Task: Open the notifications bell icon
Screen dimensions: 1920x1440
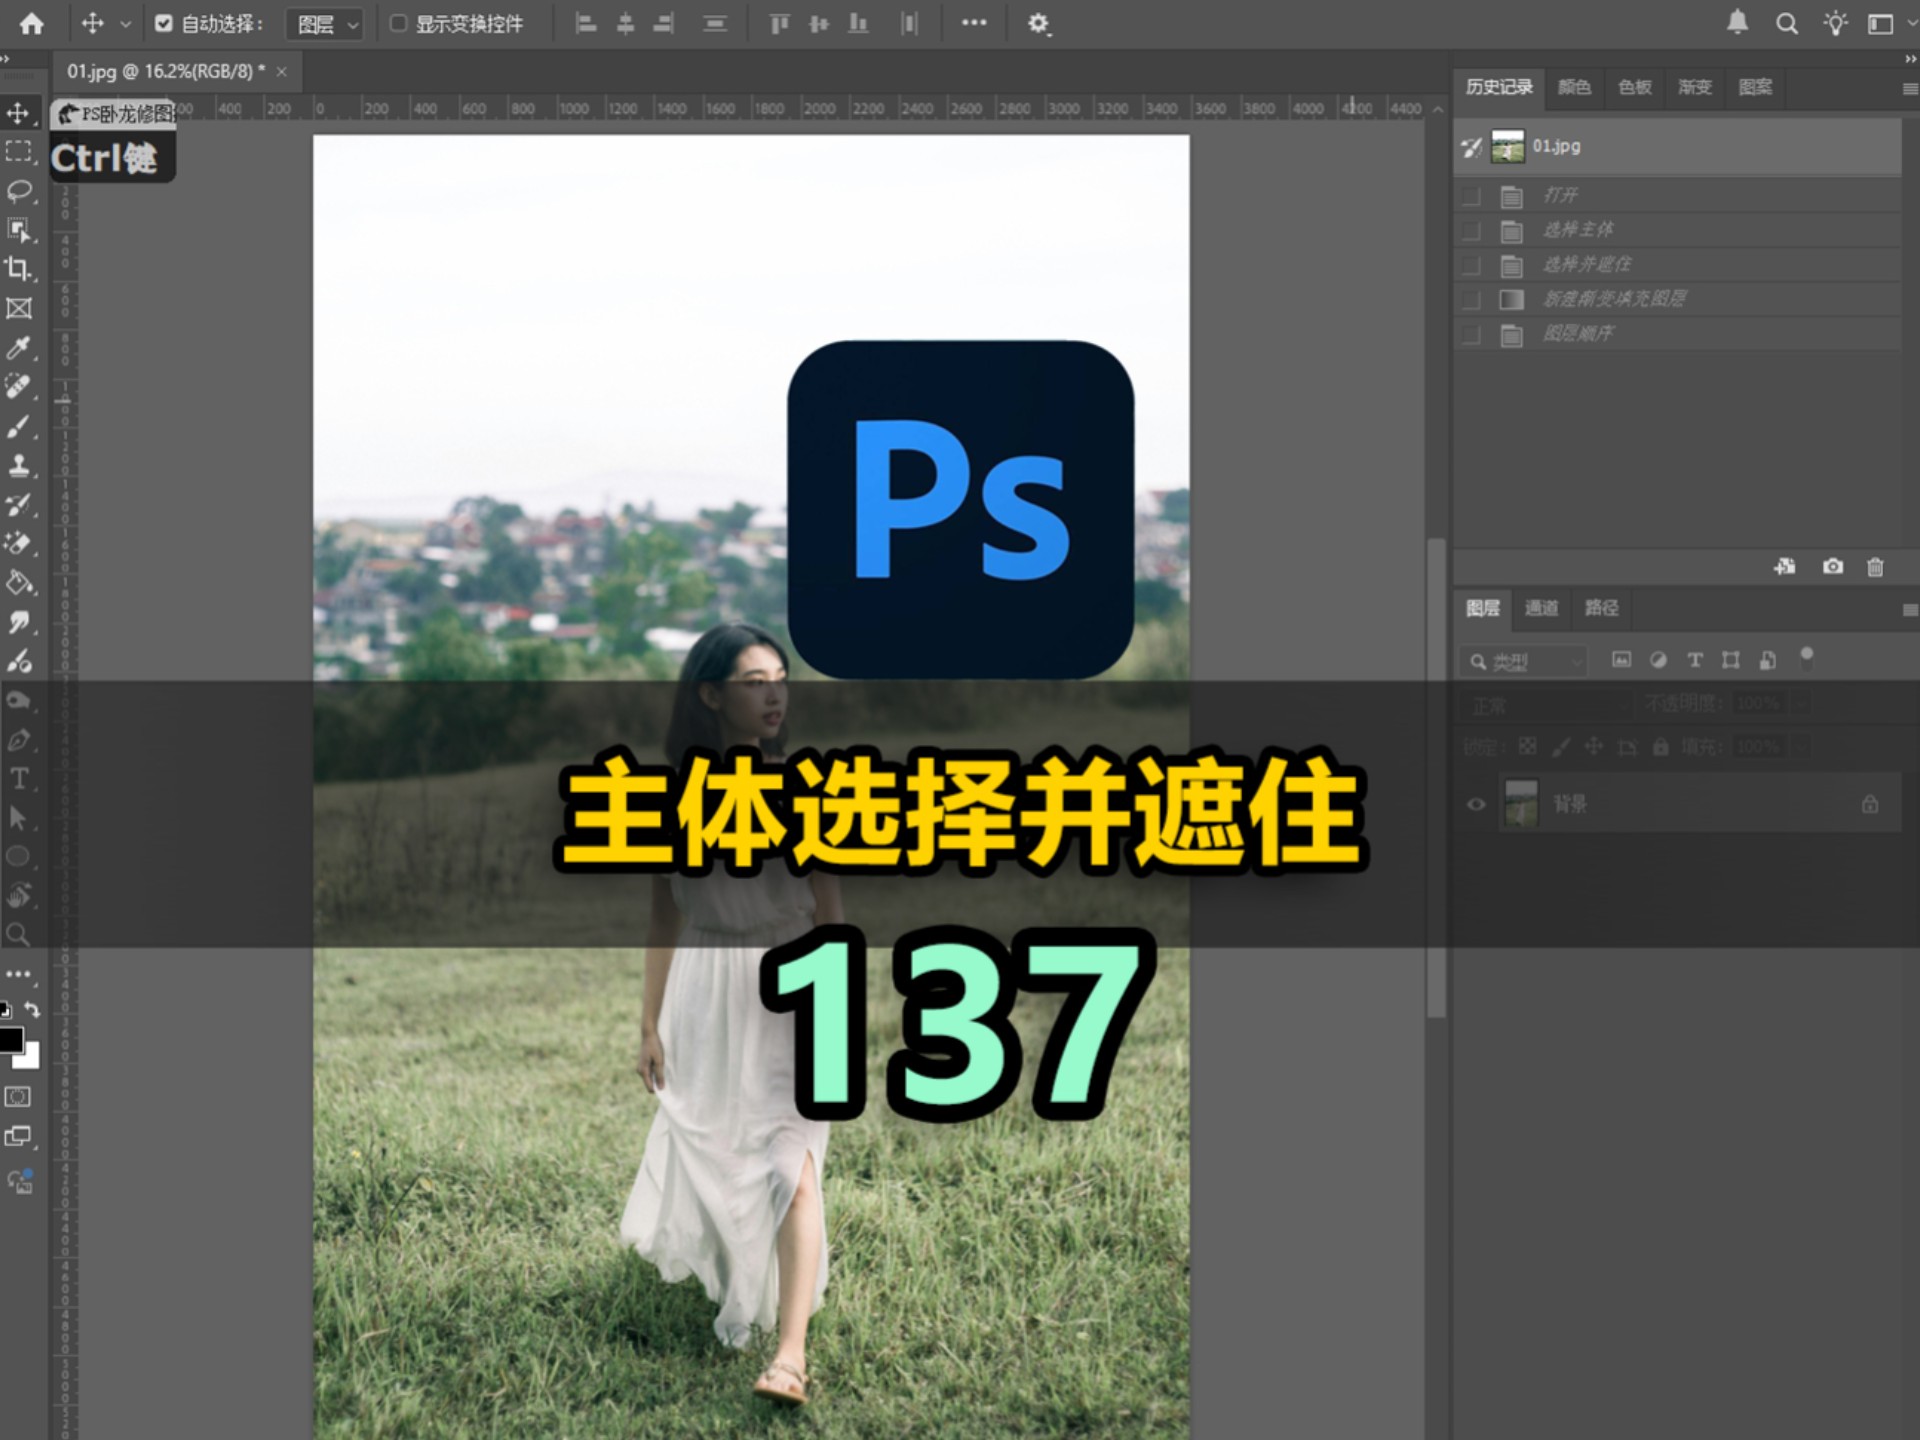Action: pos(1738,22)
